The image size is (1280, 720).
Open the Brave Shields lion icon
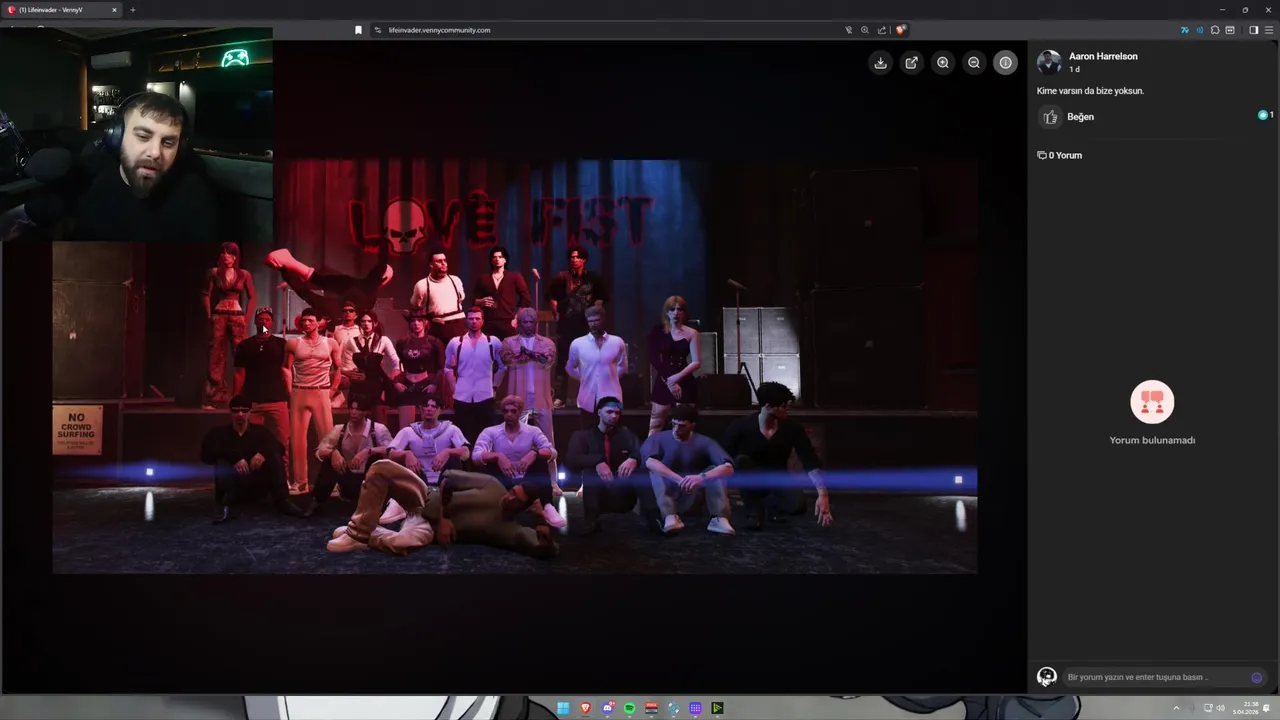[901, 30]
